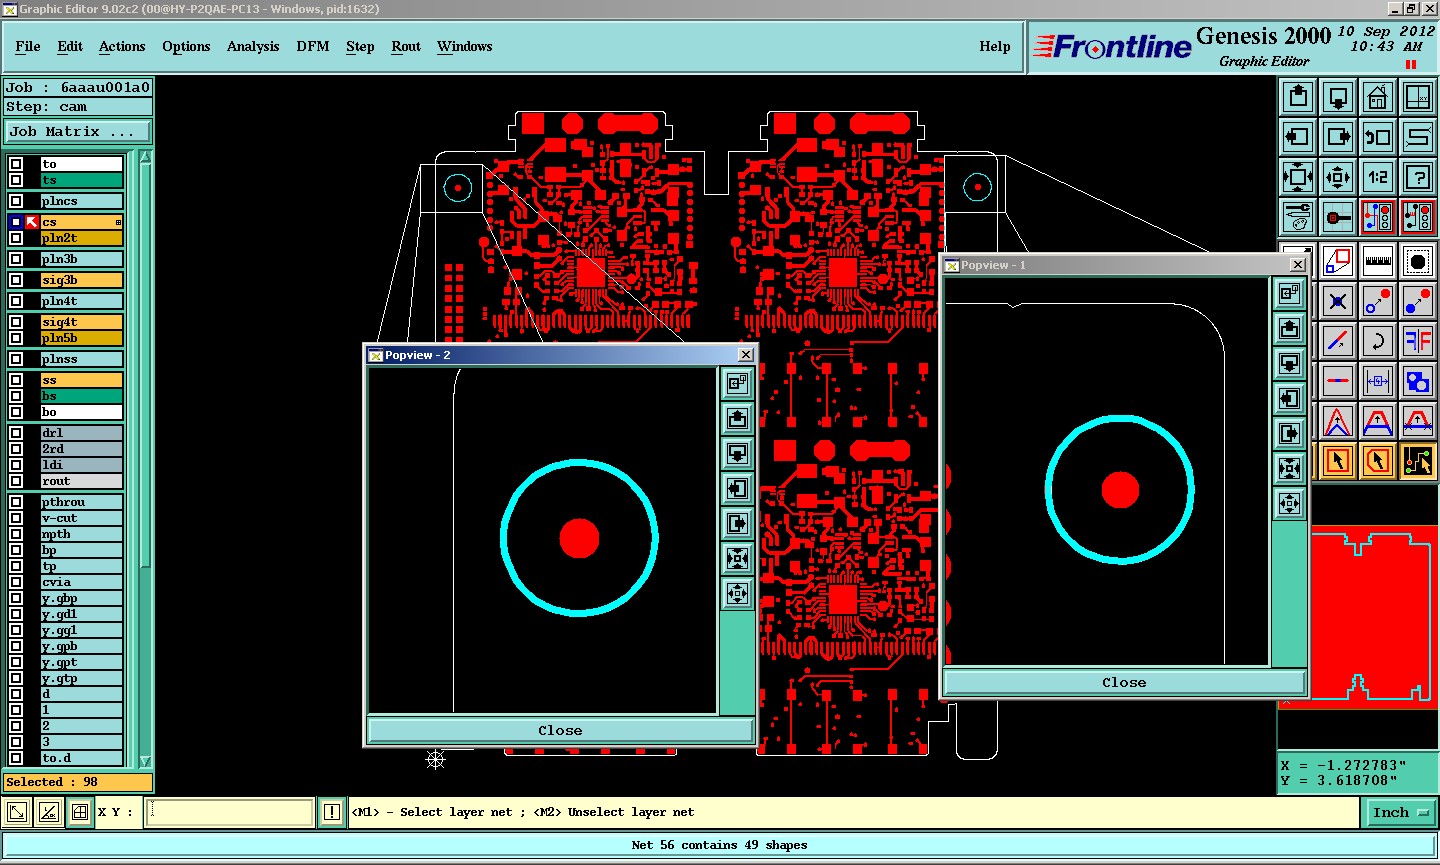
Task: Click the blue overlapping shapes icon
Action: 1418,381
